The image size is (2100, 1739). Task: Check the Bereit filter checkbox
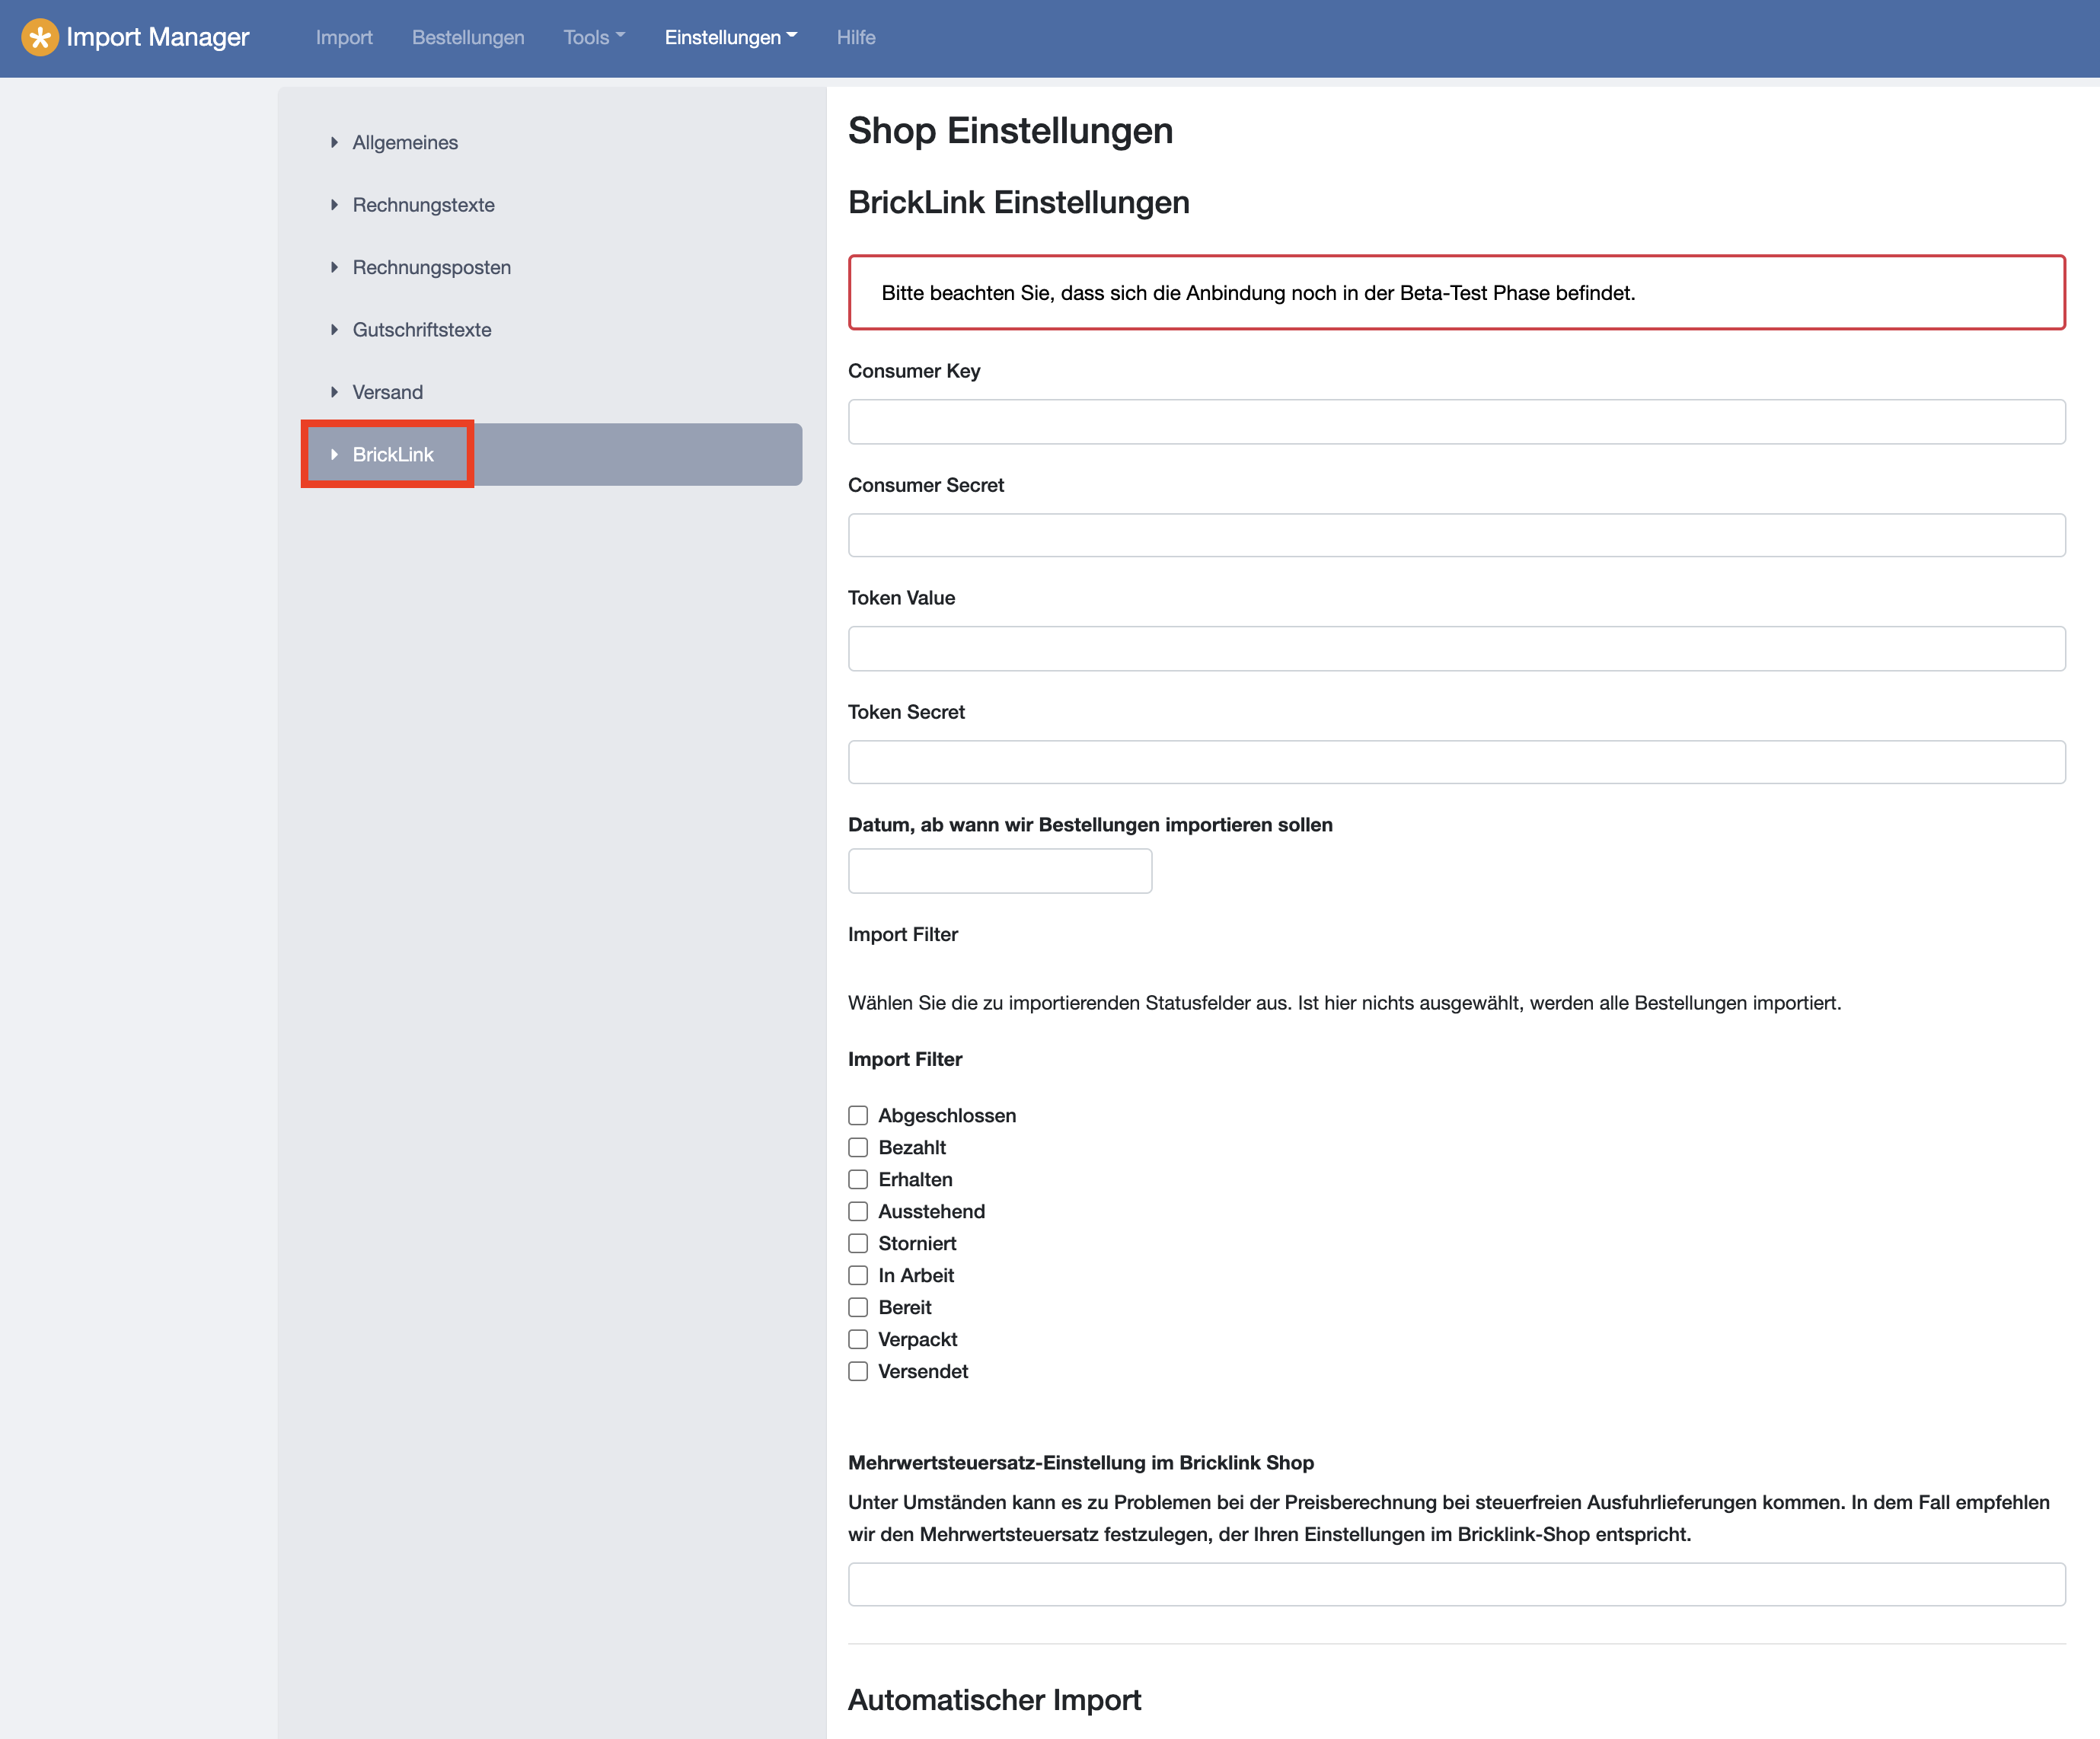click(x=858, y=1308)
